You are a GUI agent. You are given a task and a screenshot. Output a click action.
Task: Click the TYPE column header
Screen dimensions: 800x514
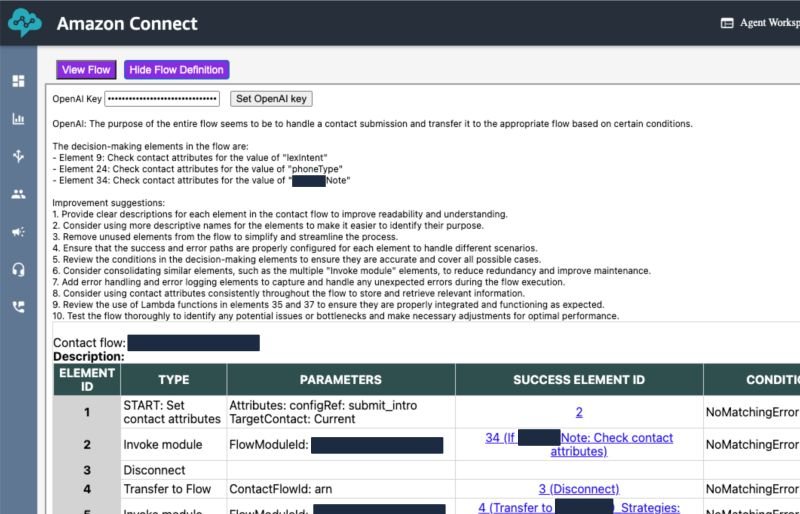[173, 380]
